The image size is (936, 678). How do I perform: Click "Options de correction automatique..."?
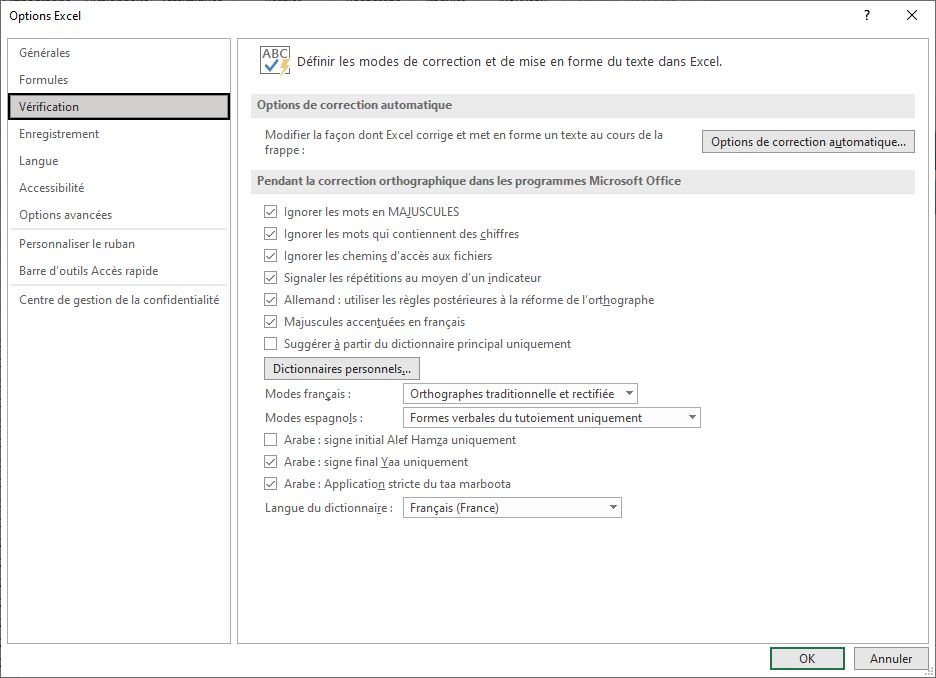808,141
